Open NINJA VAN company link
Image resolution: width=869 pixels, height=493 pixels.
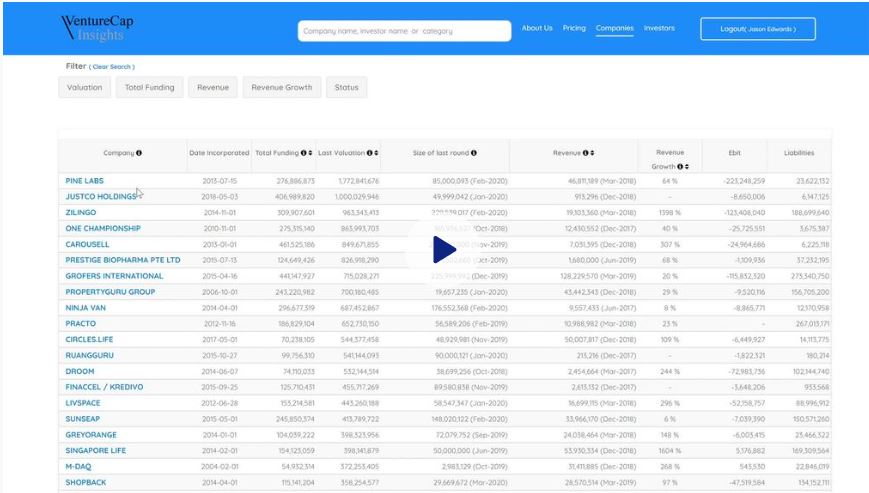[85, 308]
